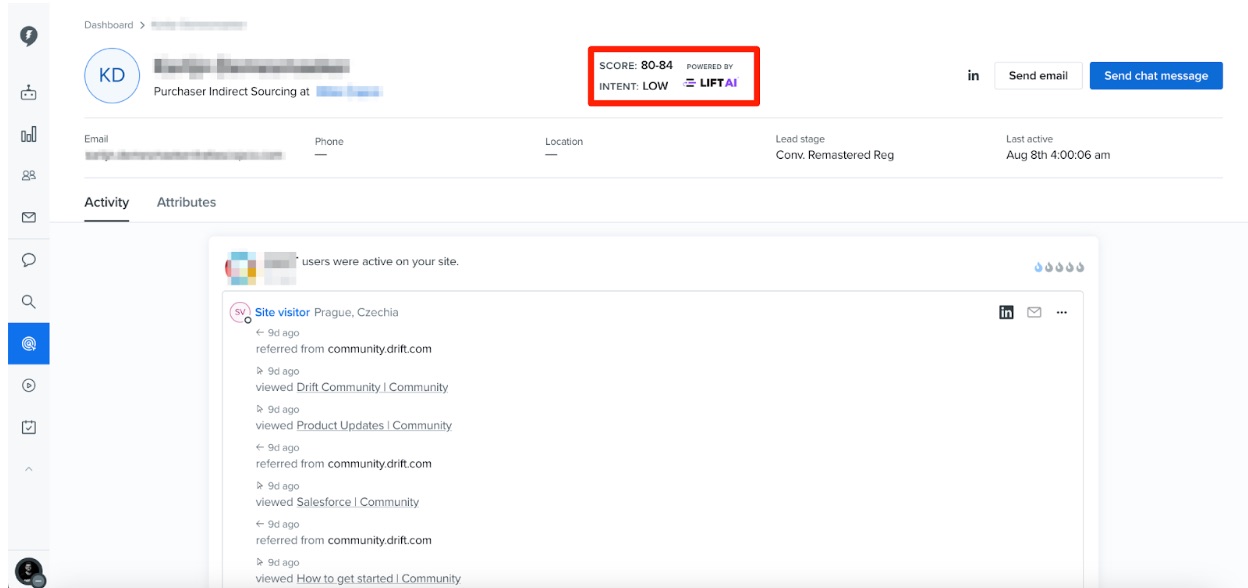Click Send chat message button
1248x588 pixels.
[1156, 76]
